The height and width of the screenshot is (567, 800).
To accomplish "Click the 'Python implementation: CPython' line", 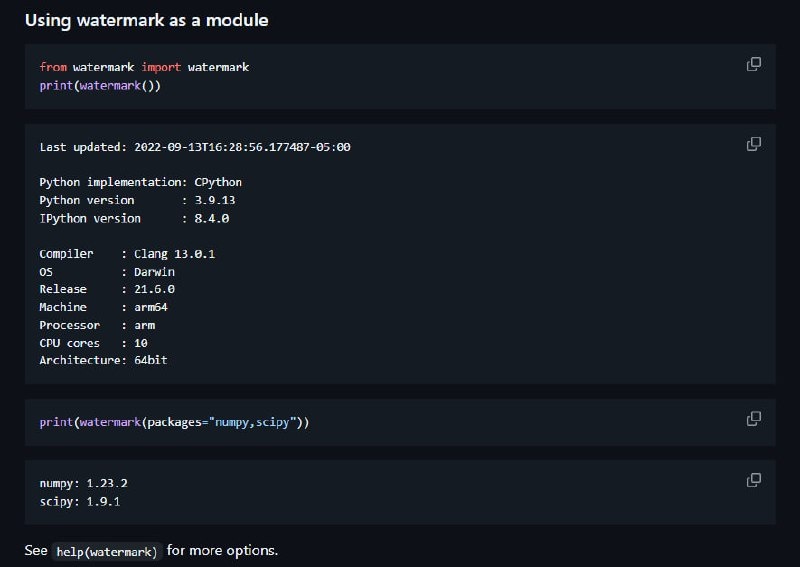I will (x=140, y=182).
